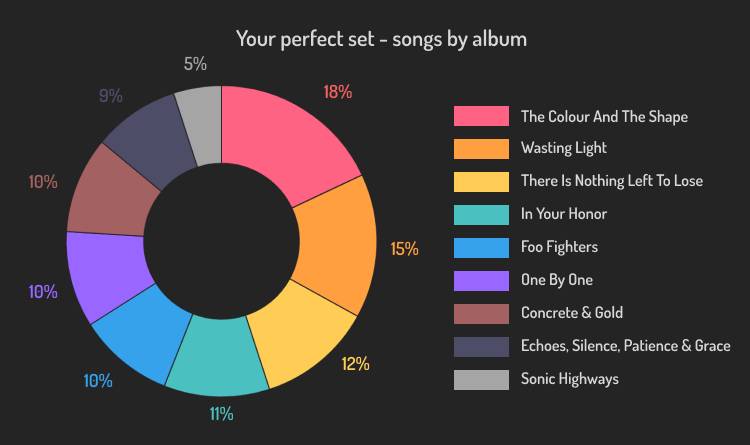Select the purple 10% donut segment
The height and width of the screenshot is (445, 750).
[x=108, y=275]
